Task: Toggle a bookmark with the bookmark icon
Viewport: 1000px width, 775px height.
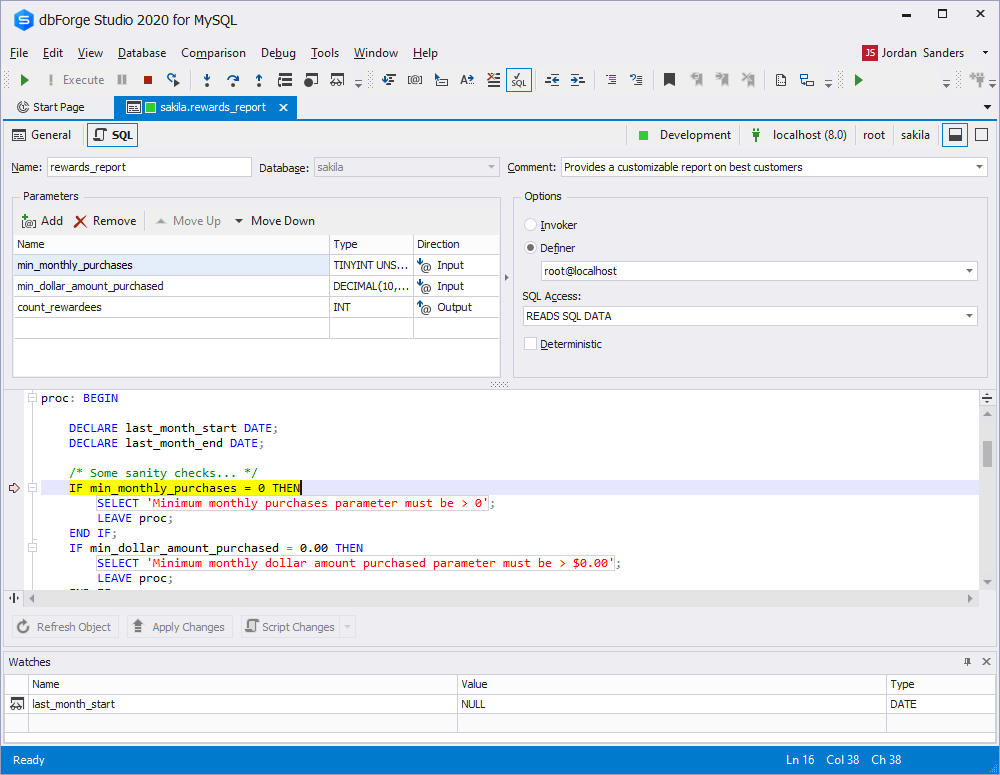Action: [x=669, y=80]
